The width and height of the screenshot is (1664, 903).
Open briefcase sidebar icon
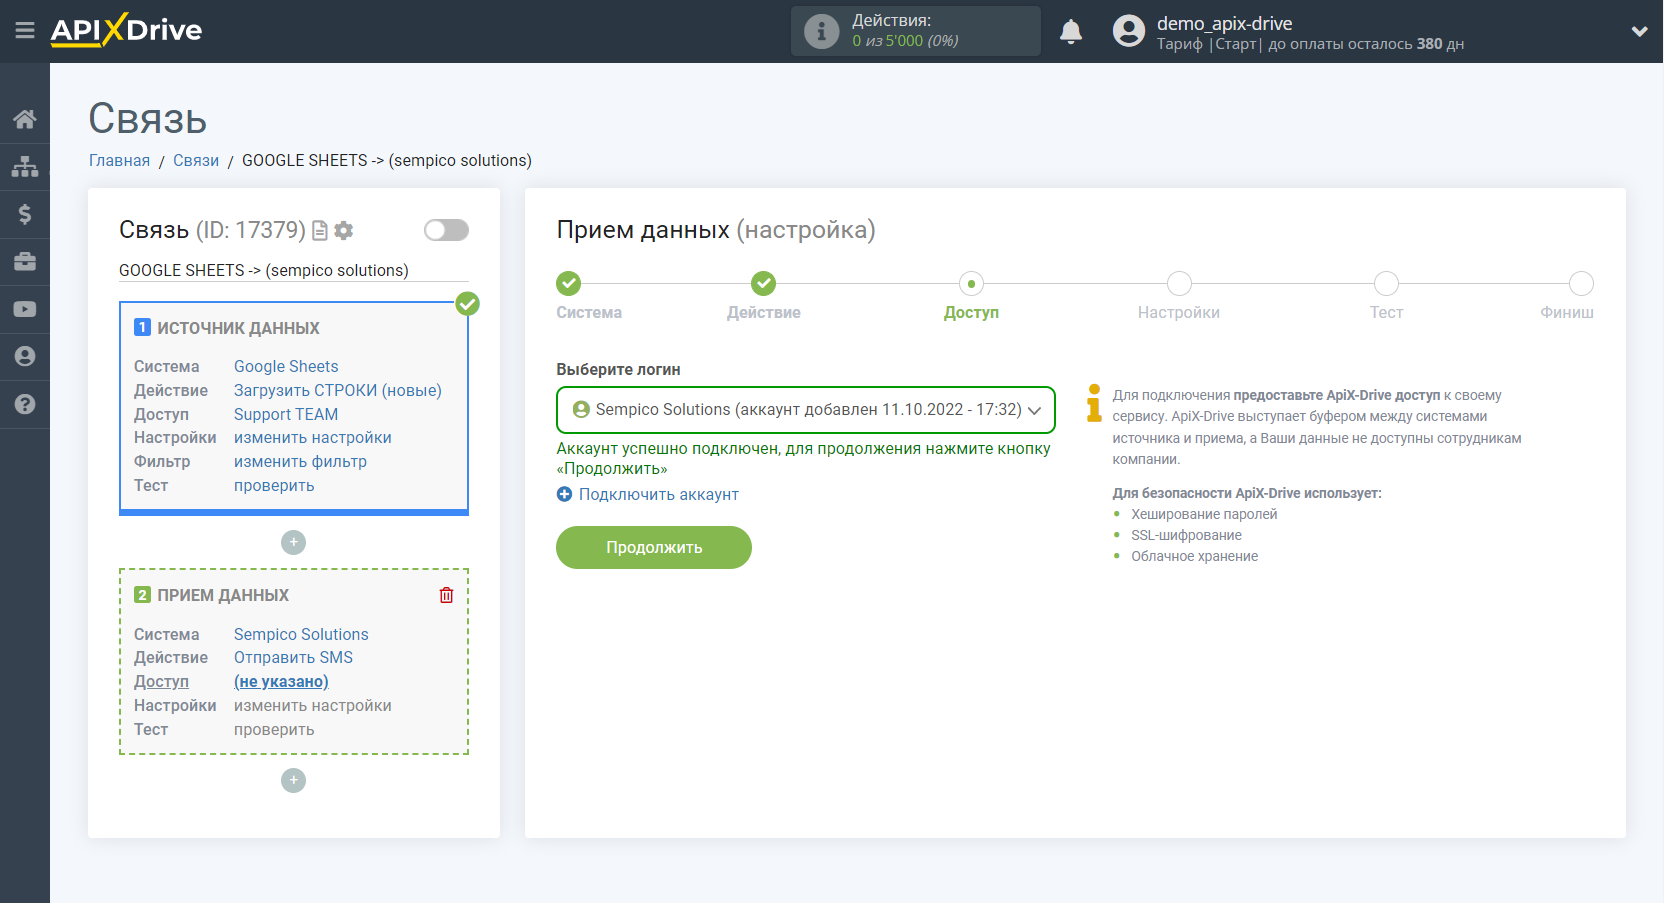pos(25,261)
